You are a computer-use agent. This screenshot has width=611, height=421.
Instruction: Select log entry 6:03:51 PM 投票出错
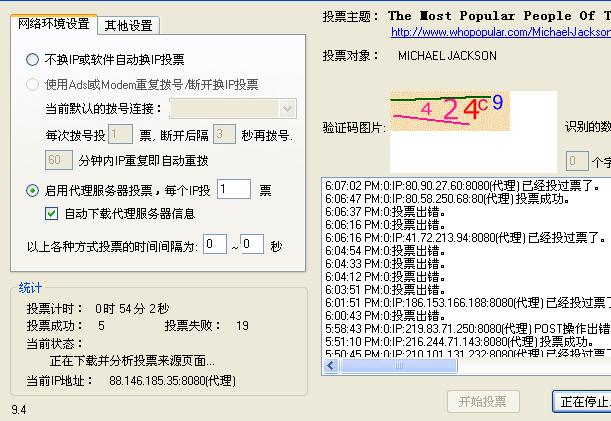pyautogui.click(x=385, y=290)
